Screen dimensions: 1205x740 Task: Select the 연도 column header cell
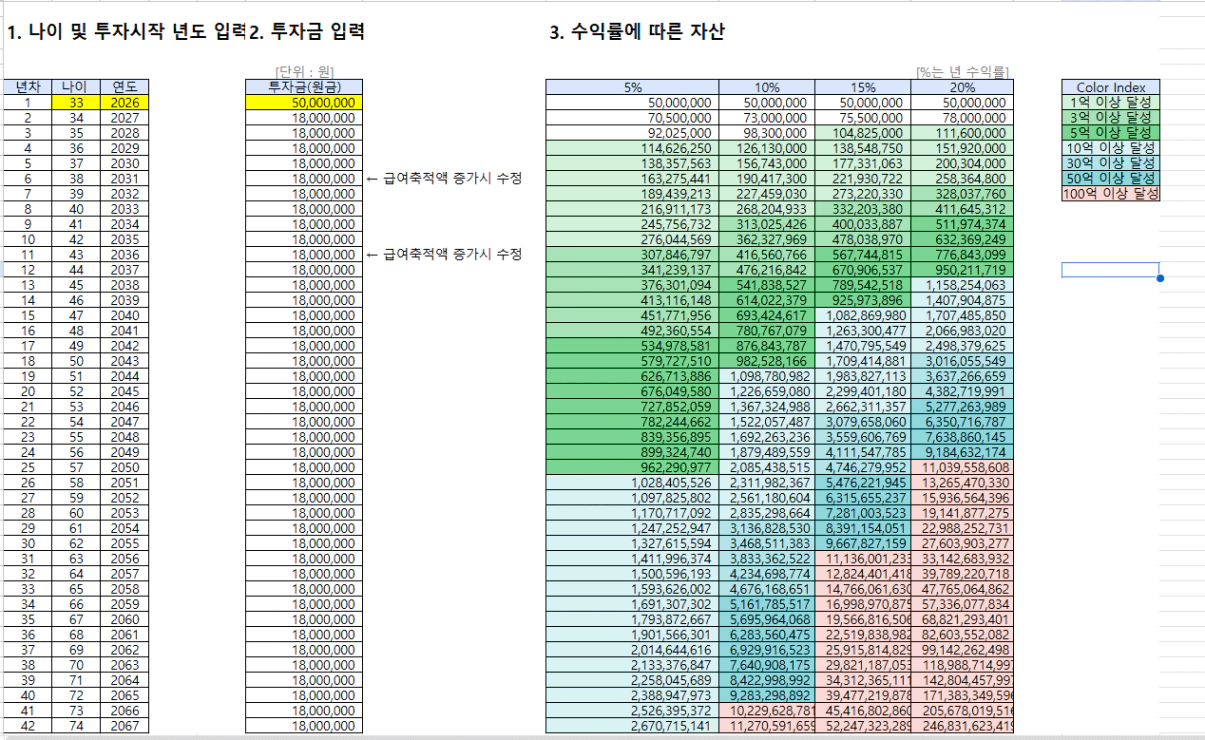tap(124, 87)
